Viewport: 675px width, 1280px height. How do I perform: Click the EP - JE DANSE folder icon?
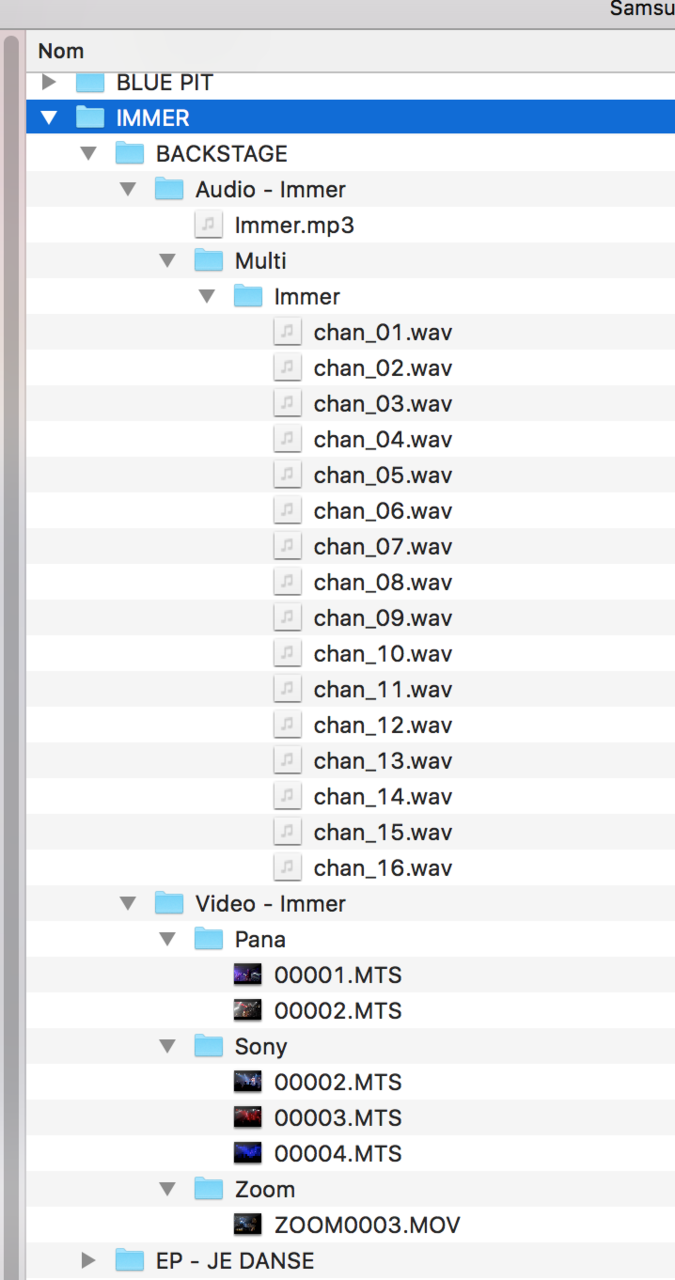(x=130, y=1260)
